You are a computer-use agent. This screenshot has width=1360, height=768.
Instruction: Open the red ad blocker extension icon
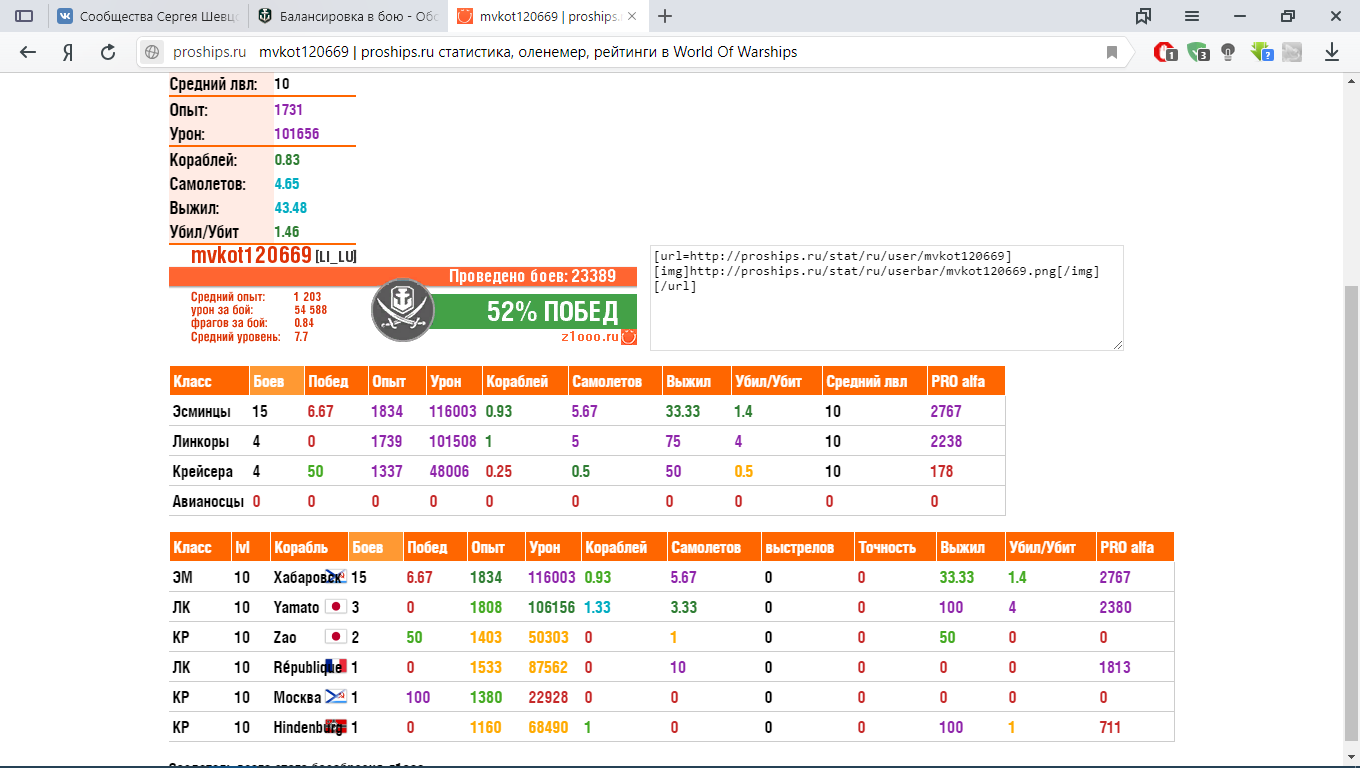[1165, 53]
